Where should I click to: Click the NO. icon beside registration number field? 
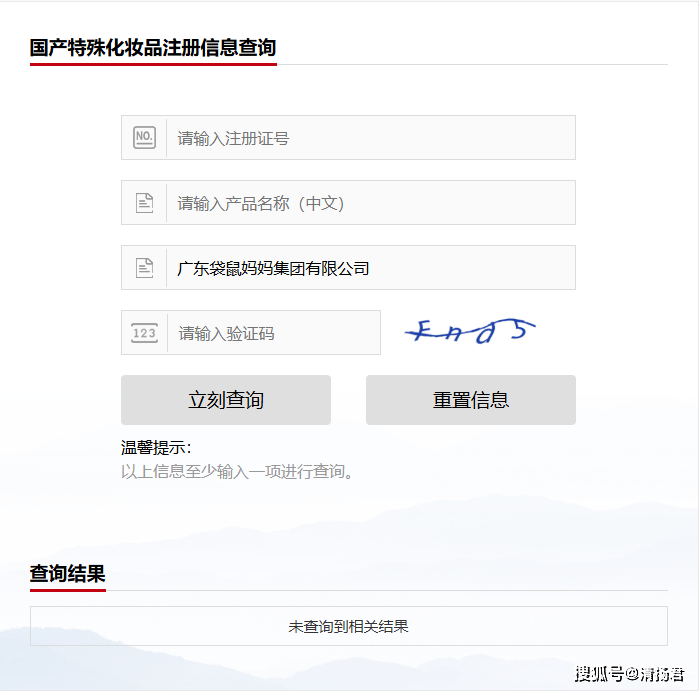pos(144,138)
